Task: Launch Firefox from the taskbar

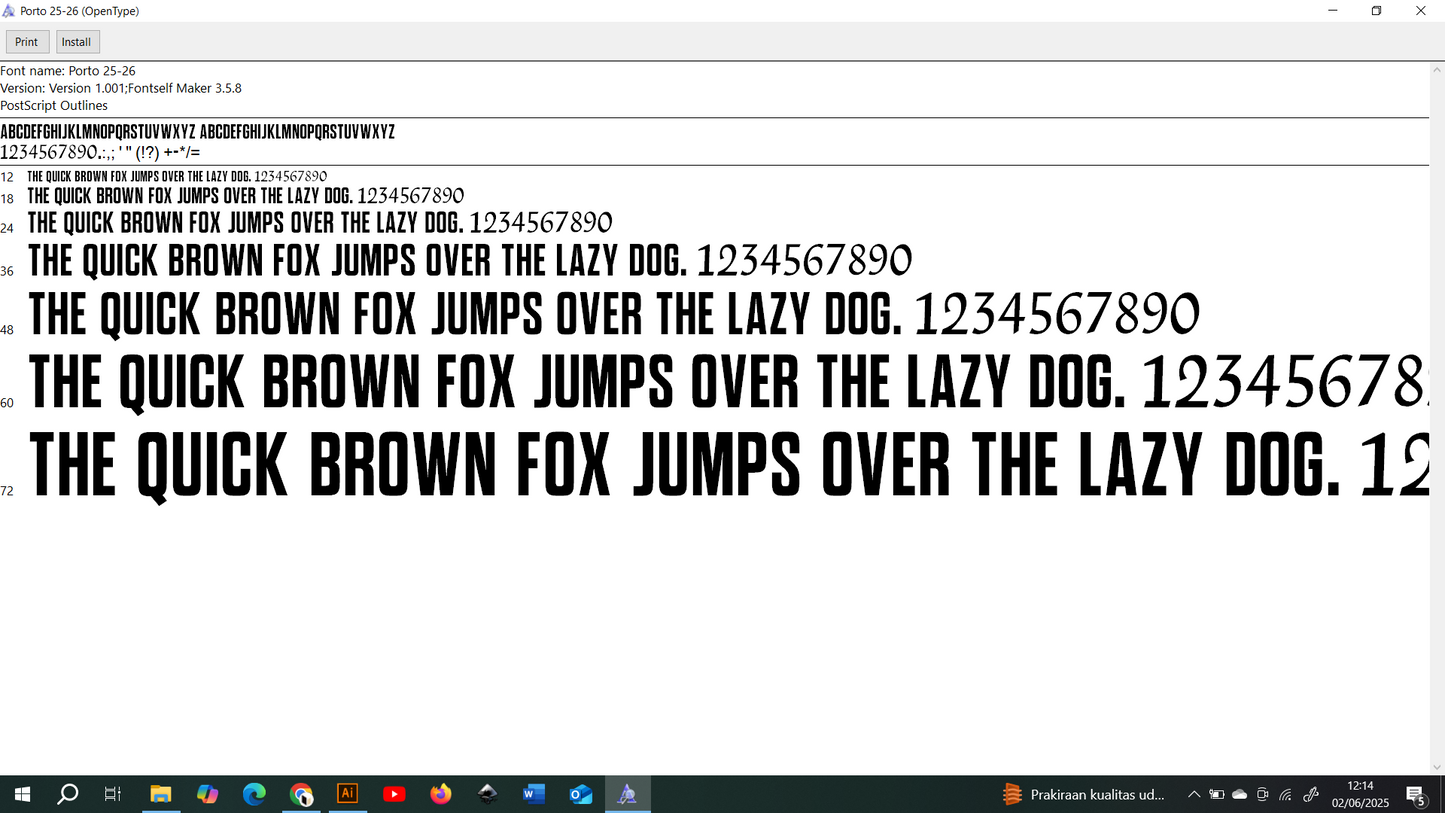Action: coord(441,794)
